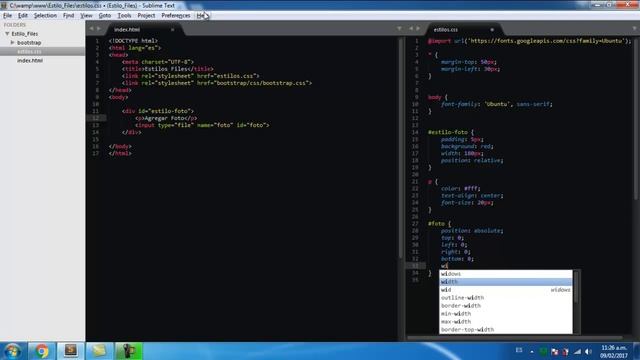
Task: Click the input type="file" line in index.html
Action: pyautogui.click(x=202, y=125)
